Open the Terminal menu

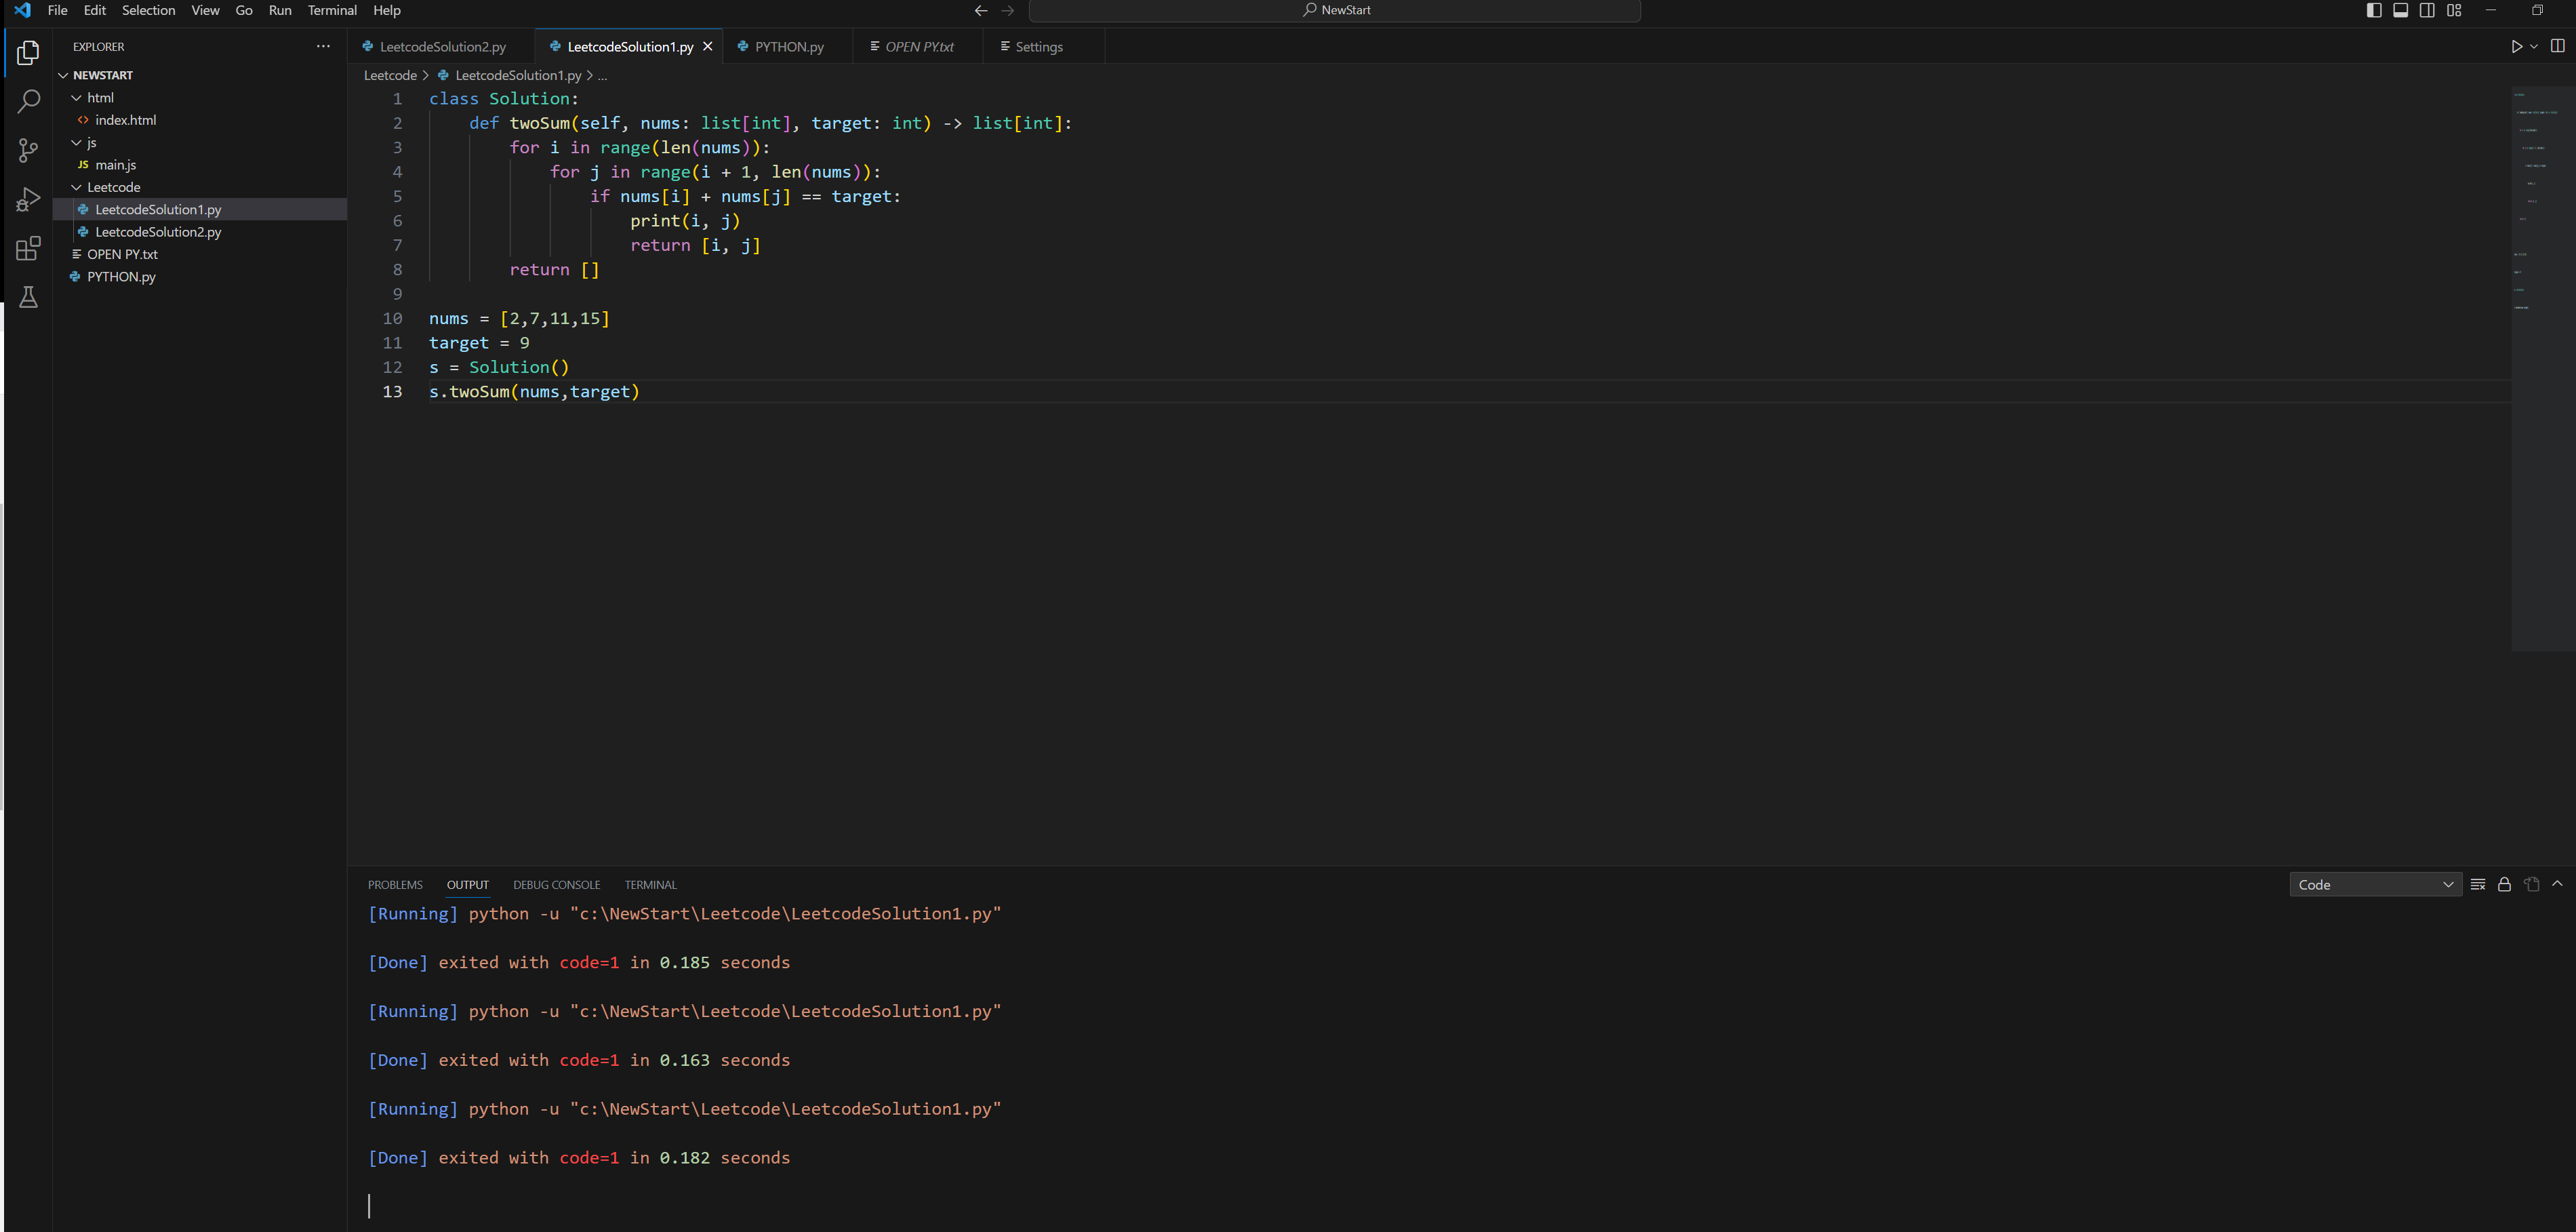332,10
